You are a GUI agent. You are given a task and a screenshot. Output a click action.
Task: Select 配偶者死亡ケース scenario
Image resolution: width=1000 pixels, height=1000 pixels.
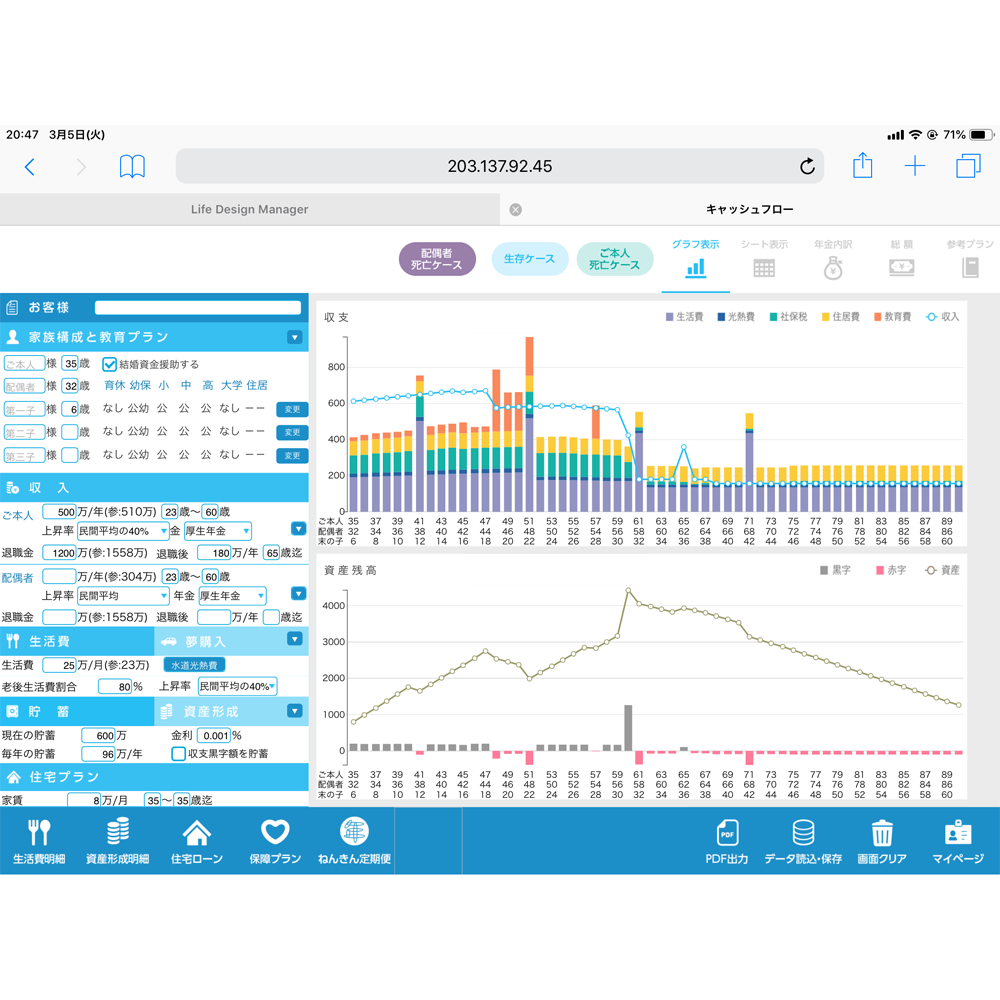(437, 259)
